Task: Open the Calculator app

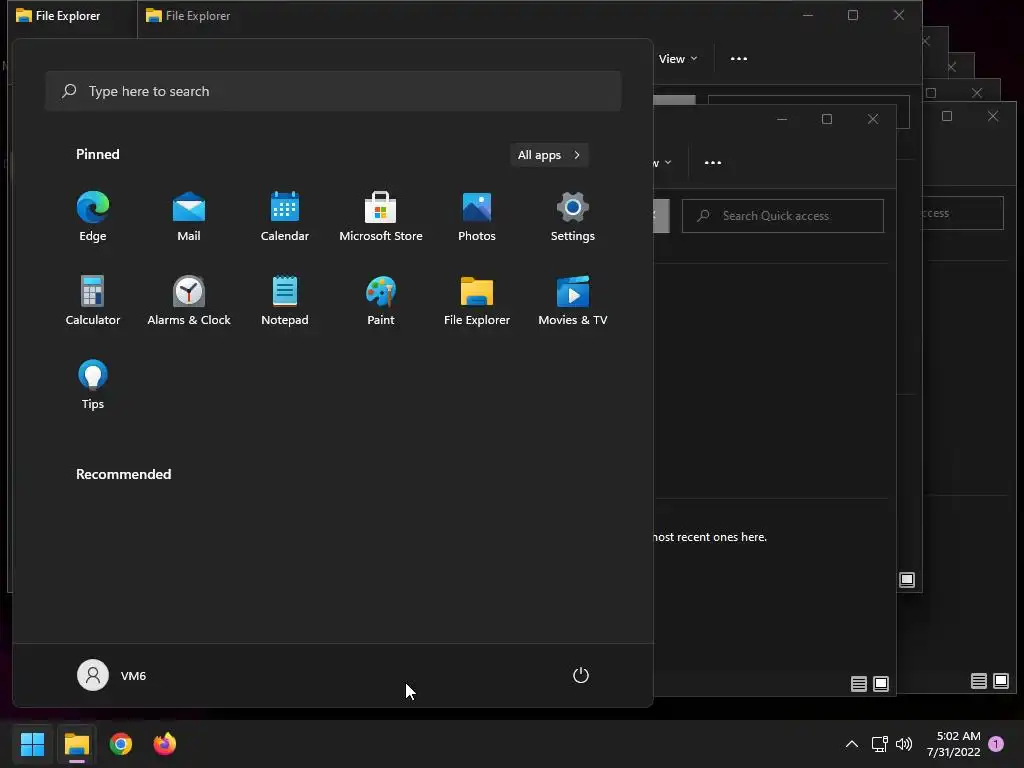Action: coord(93,300)
